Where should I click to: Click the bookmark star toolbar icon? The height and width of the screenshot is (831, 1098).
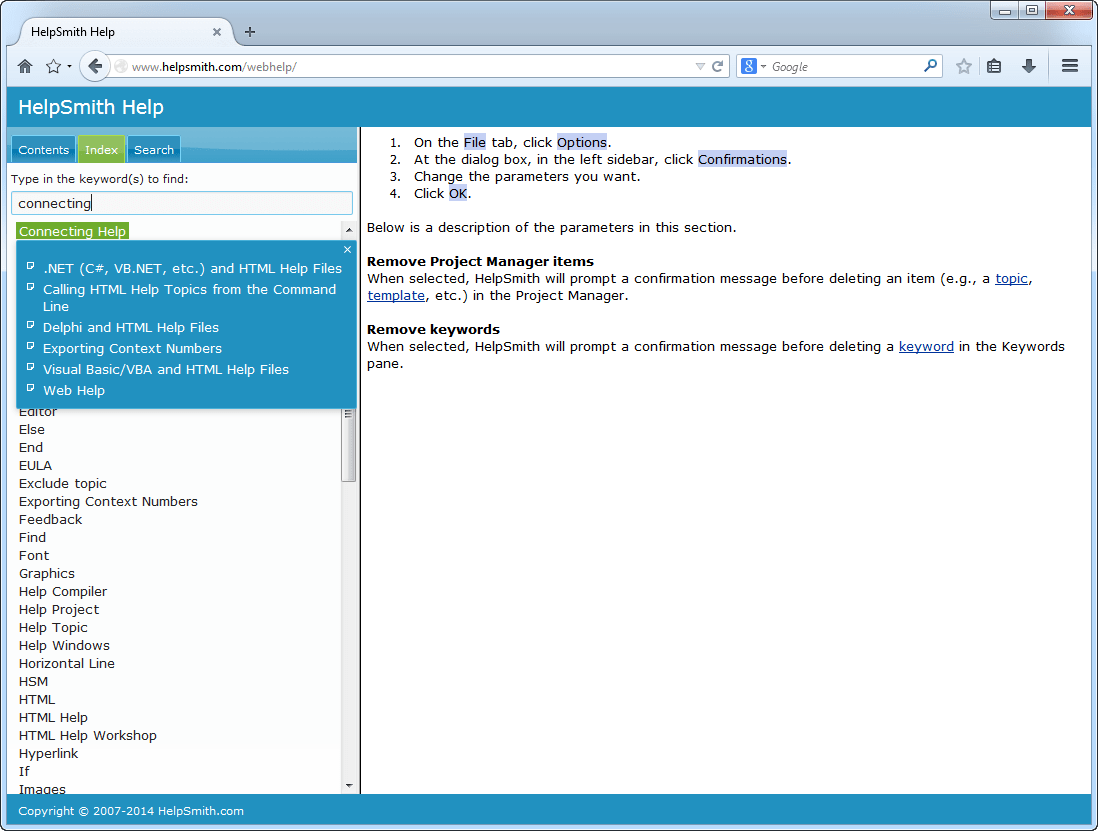coord(964,67)
